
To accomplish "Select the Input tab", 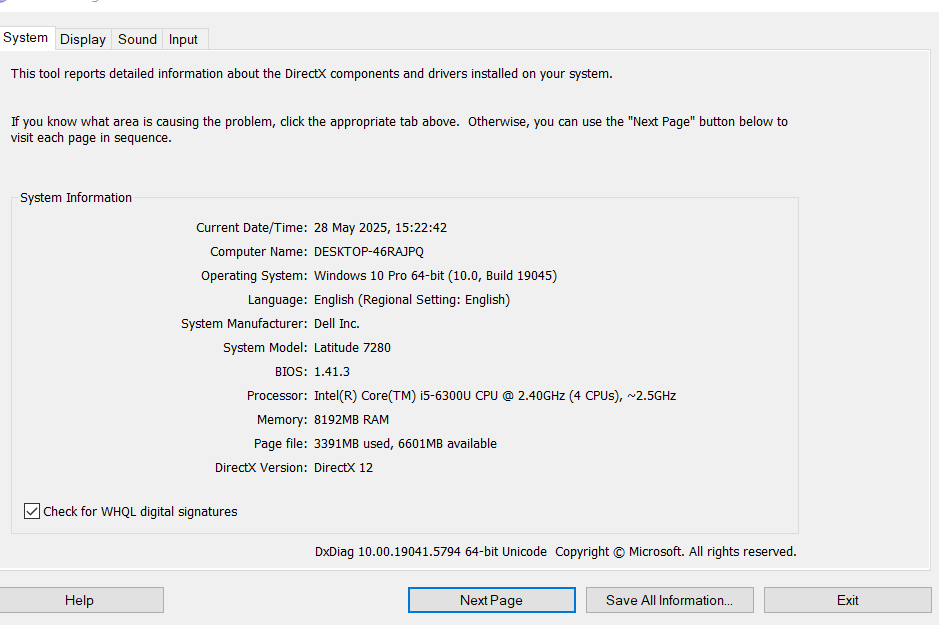I will [x=183, y=39].
